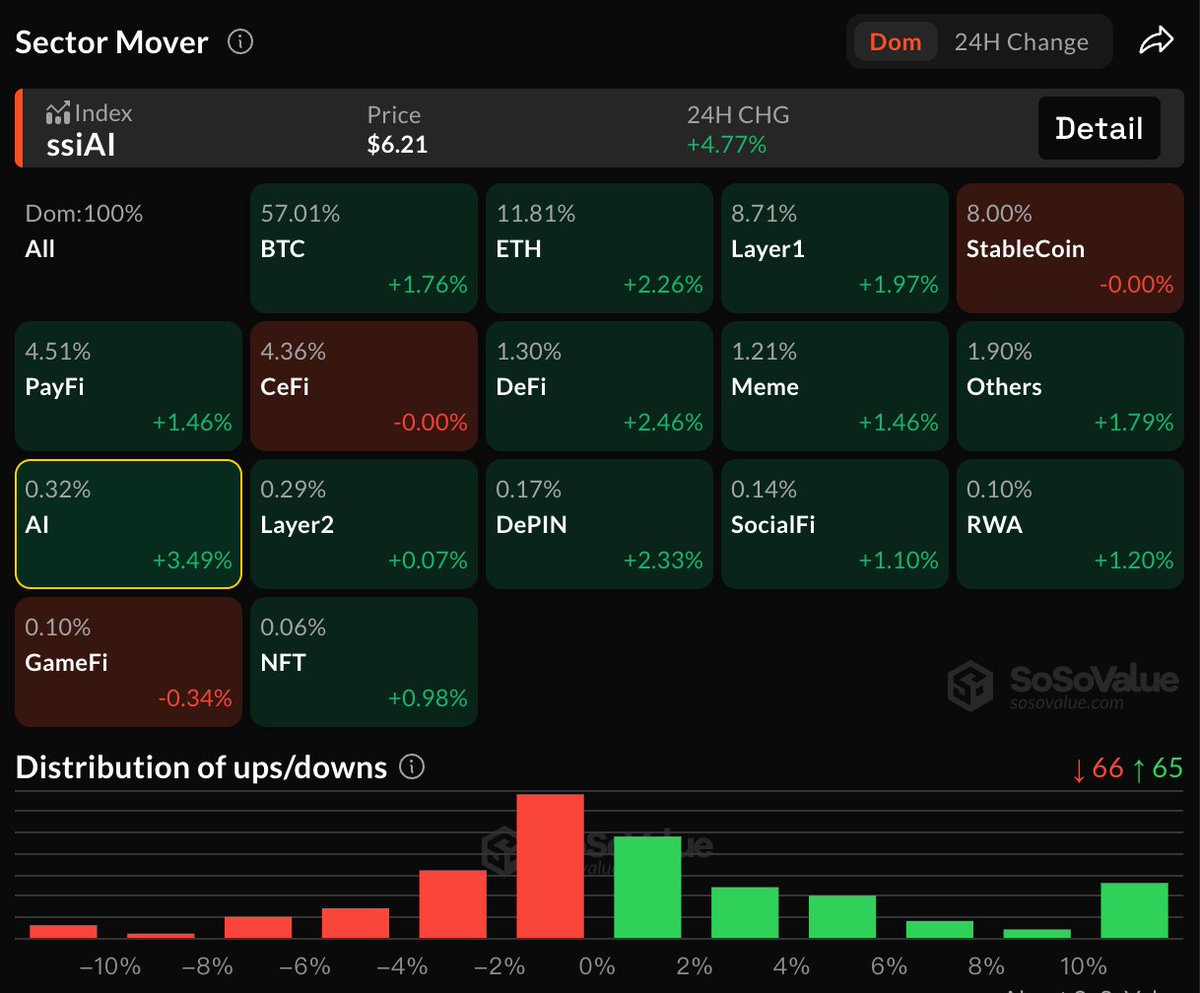Click the red 66 down count
The height and width of the screenshot is (993, 1200).
1097,768
